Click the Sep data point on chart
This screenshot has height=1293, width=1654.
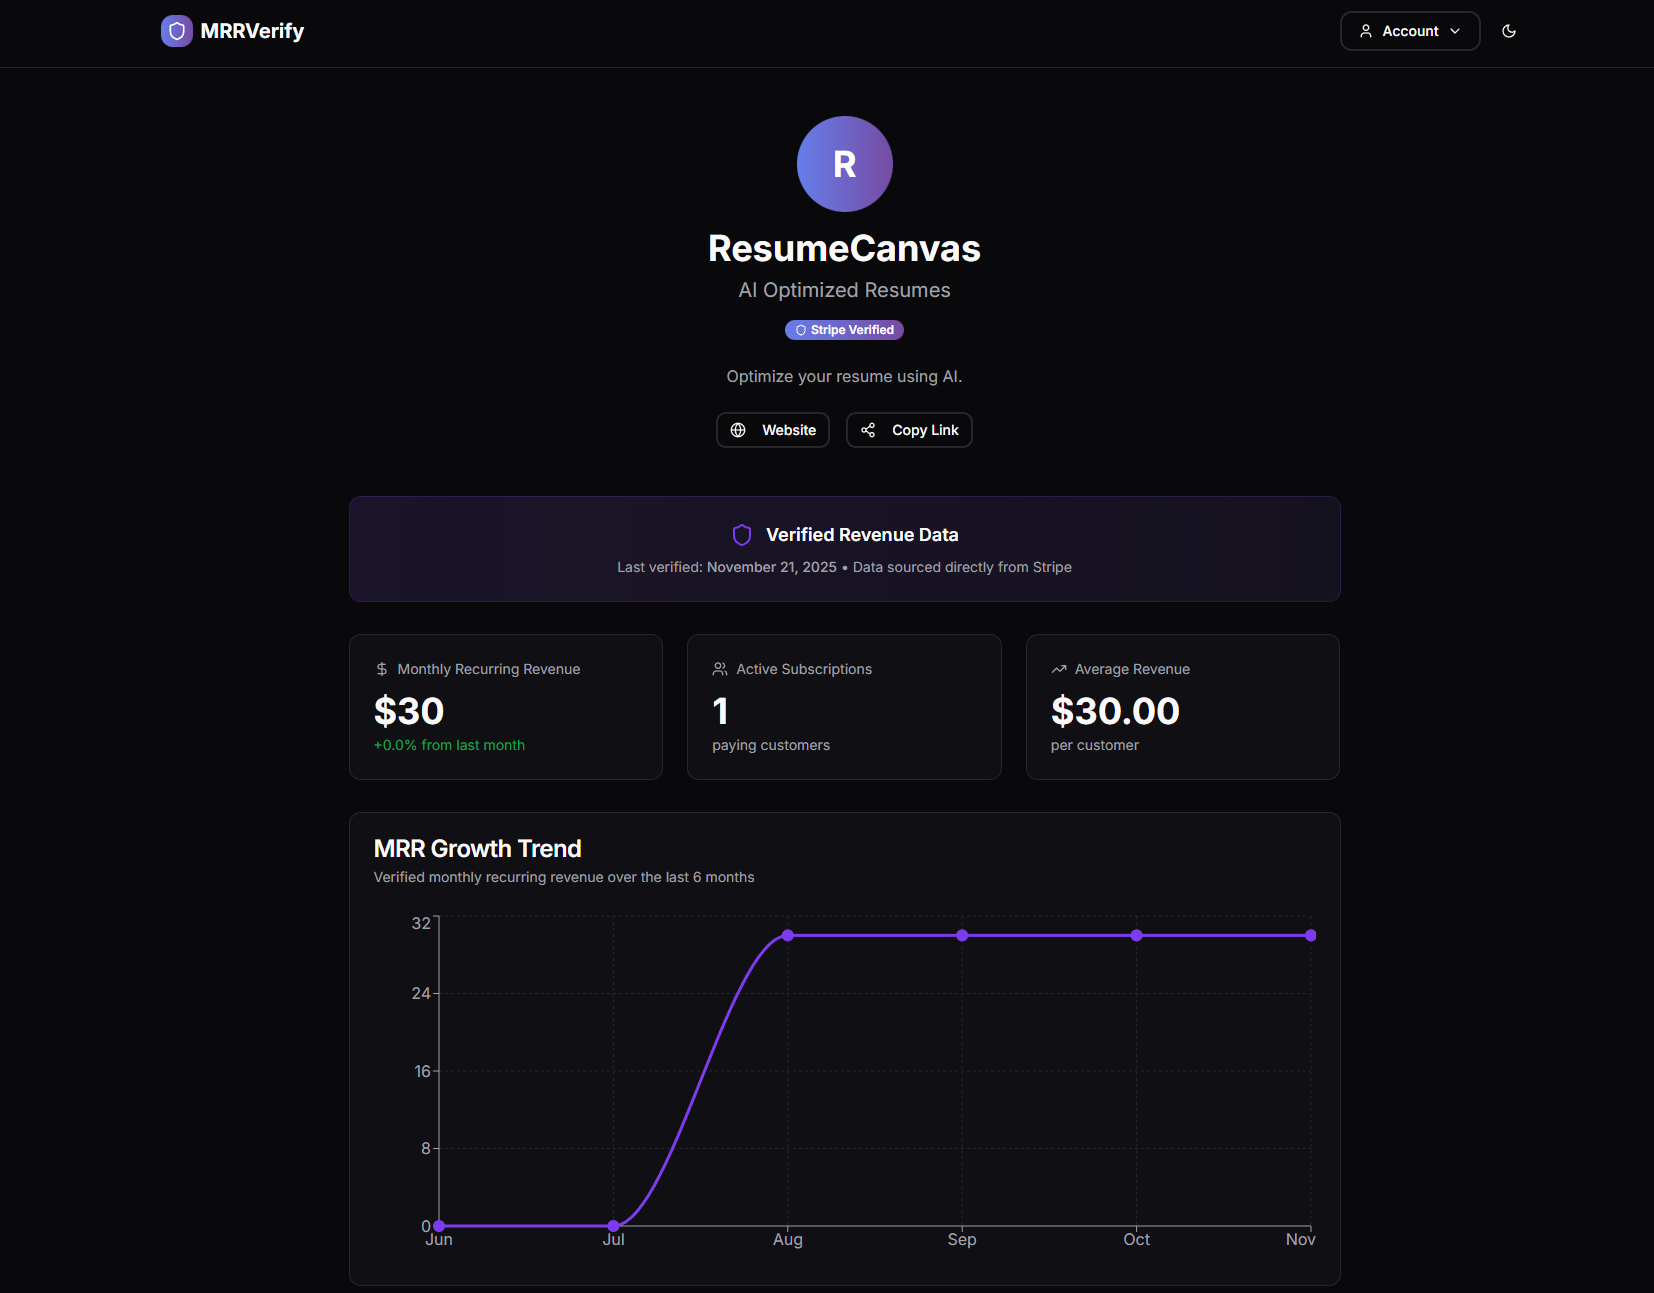962,936
